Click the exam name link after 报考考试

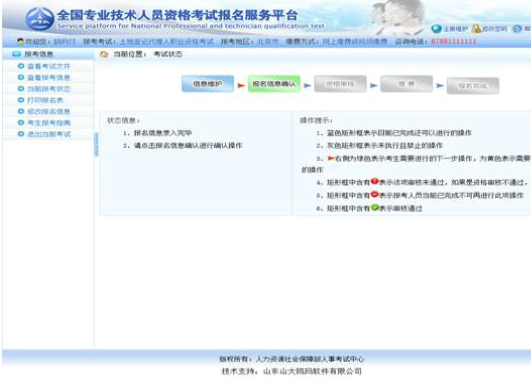point(167,42)
